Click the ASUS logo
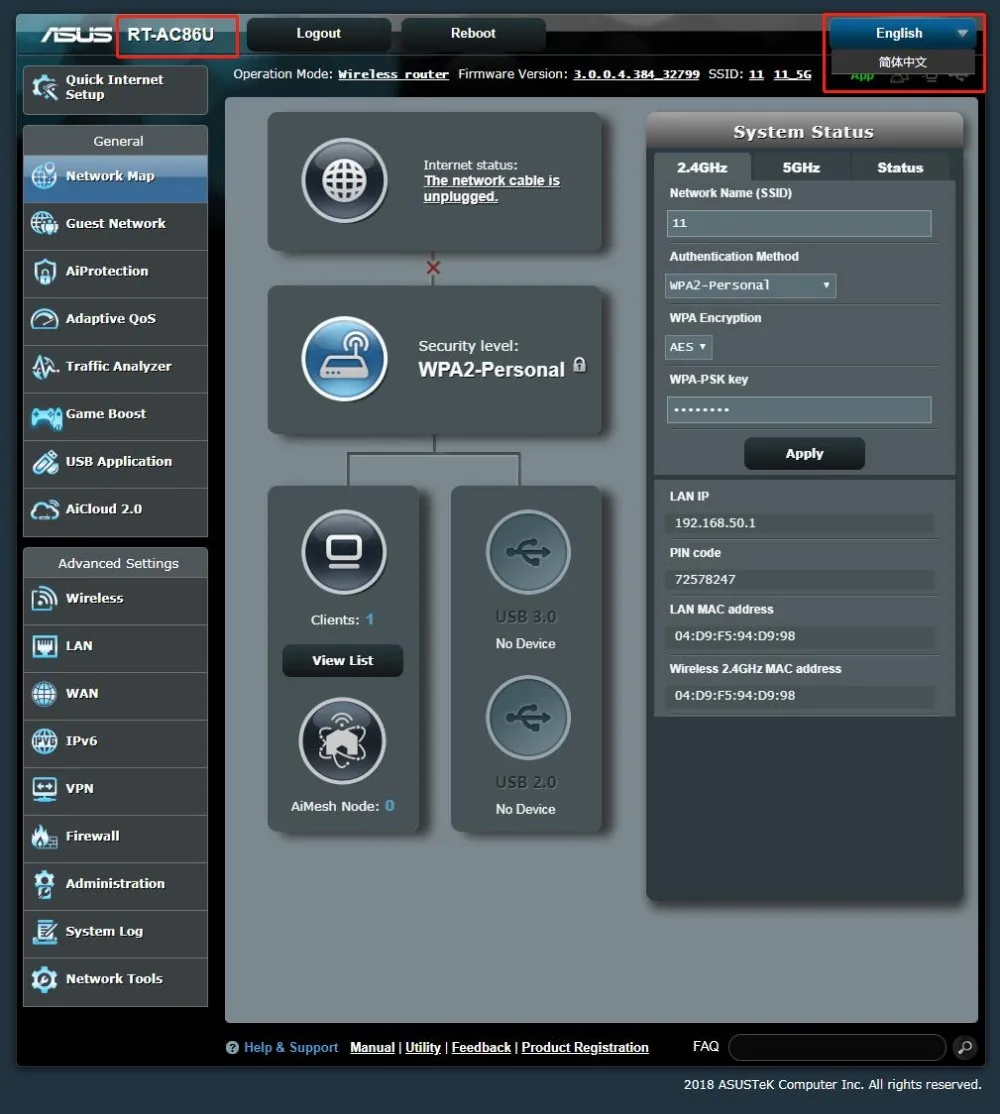 click(76, 34)
